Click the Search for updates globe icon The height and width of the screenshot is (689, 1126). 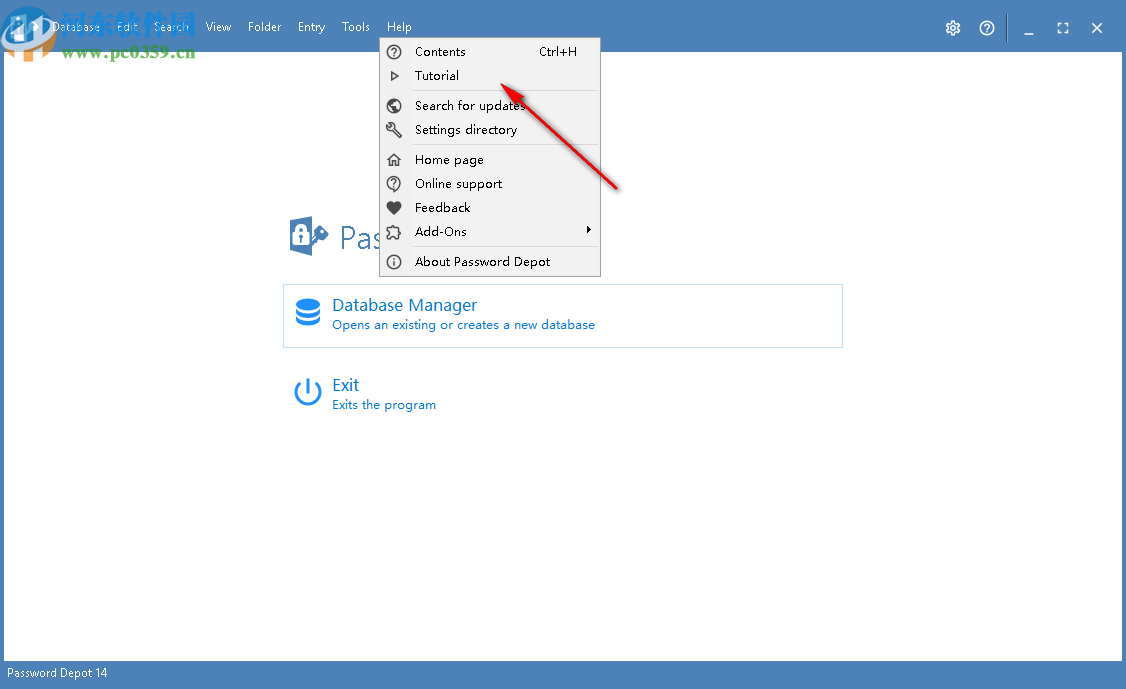394,105
